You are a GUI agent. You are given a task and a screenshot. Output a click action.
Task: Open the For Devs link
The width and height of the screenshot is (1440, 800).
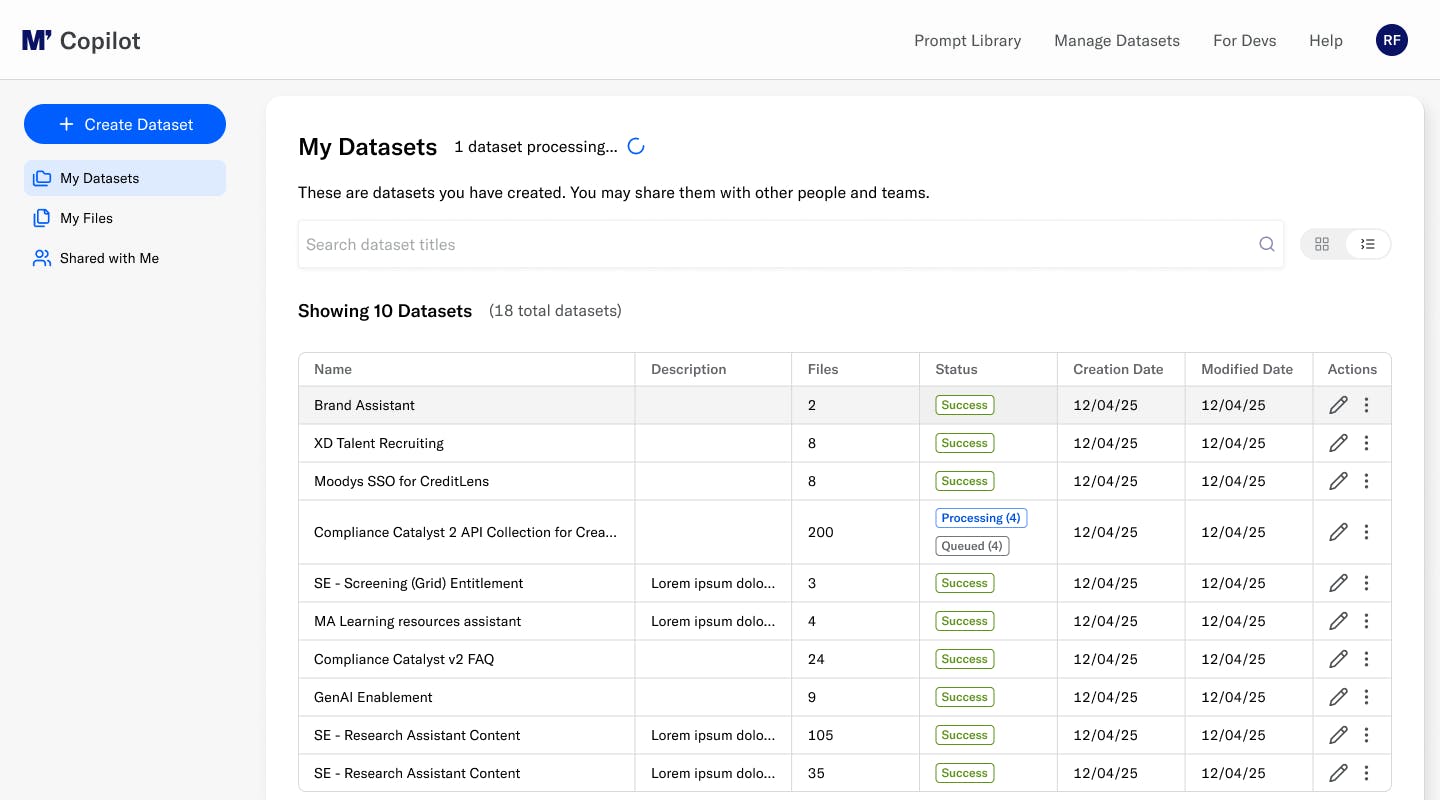tap(1244, 40)
